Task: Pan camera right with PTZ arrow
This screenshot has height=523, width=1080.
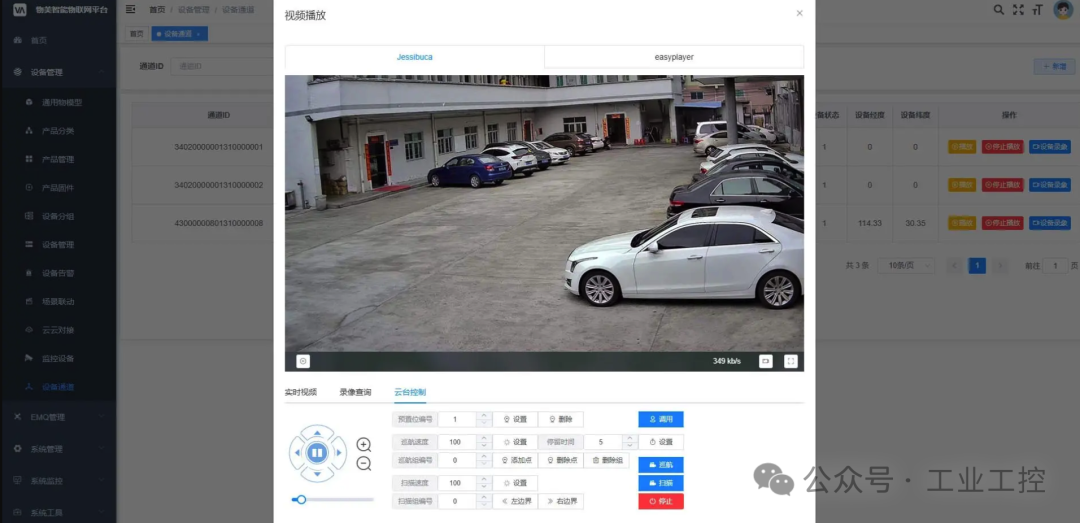Action: tap(338, 453)
